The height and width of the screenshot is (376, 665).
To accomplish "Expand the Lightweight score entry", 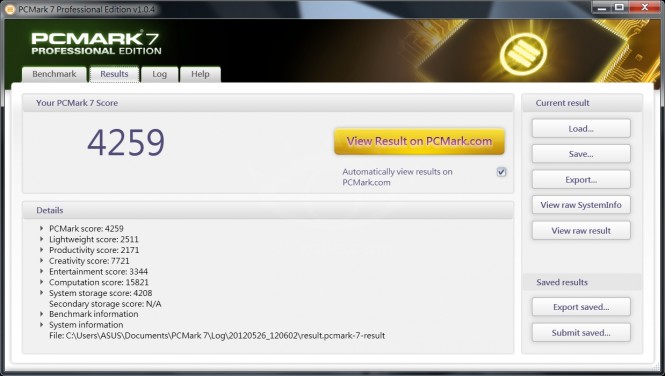I will click(x=42, y=239).
